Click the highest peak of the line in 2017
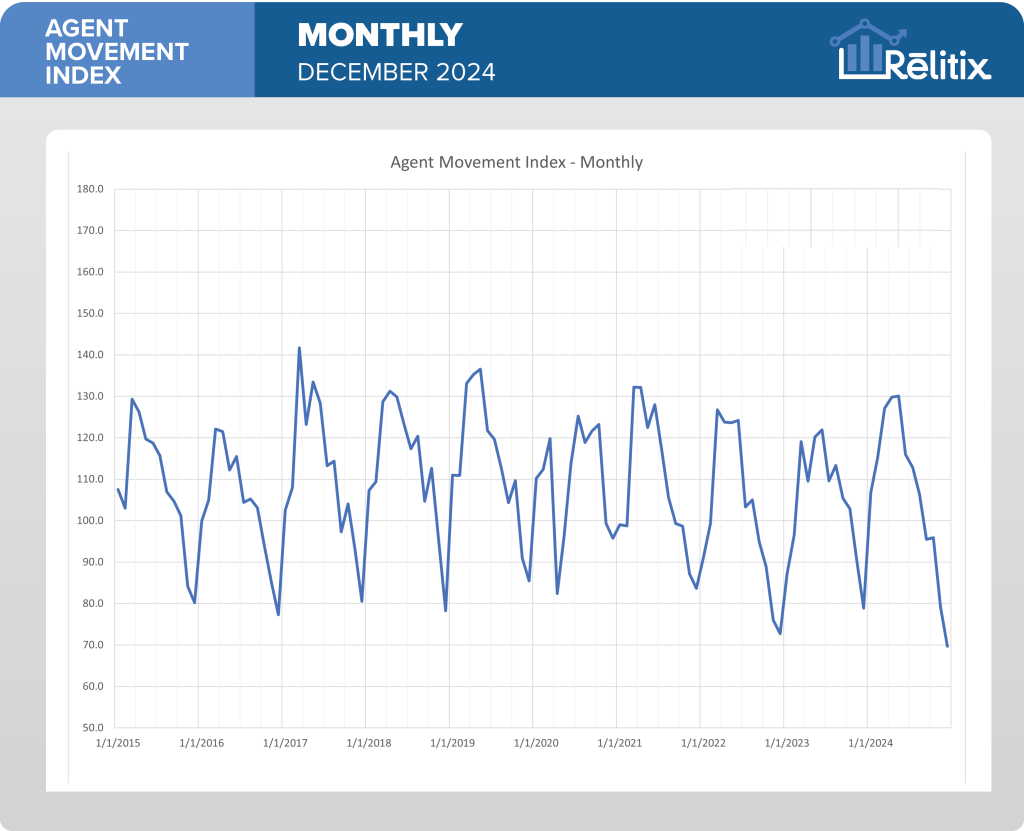The width and height of the screenshot is (1024, 831). (x=299, y=348)
